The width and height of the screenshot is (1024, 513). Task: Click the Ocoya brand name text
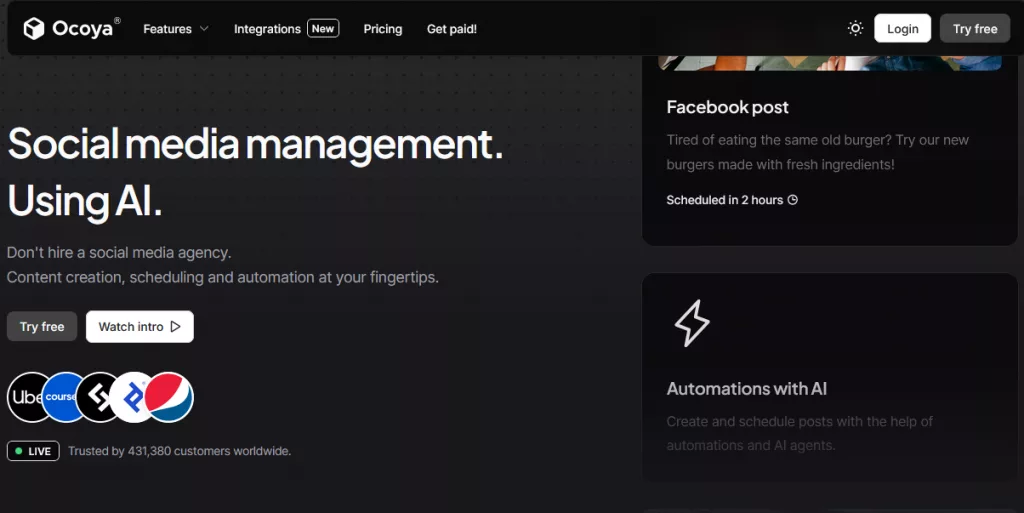(82, 29)
